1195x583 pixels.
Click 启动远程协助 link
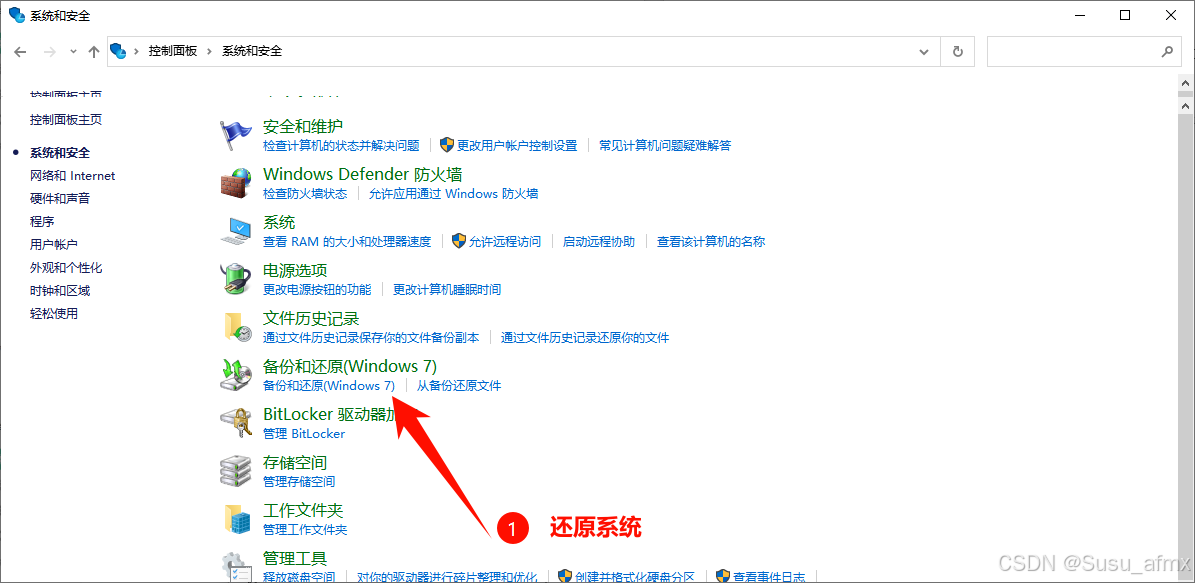[x=599, y=241]
